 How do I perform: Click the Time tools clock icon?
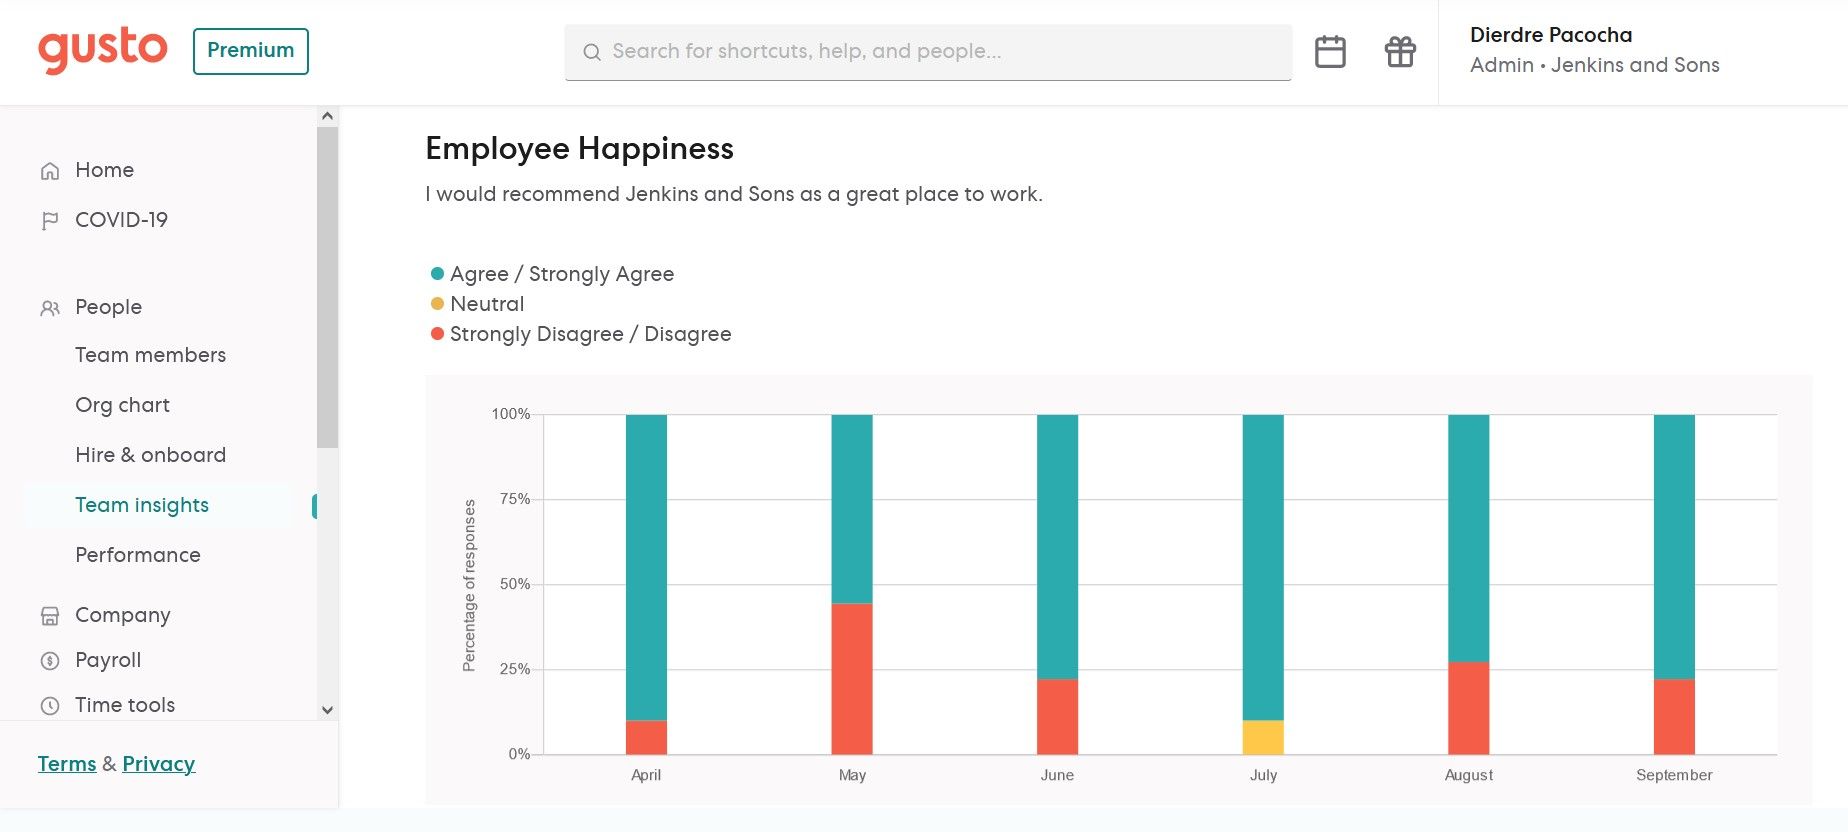coord(50,706)
